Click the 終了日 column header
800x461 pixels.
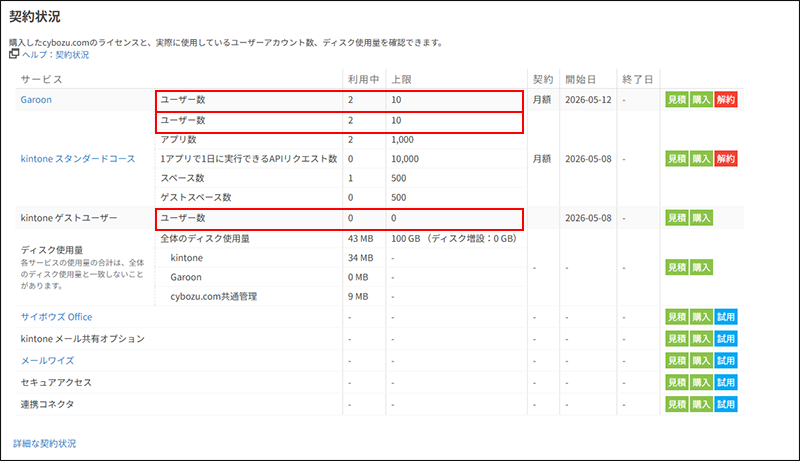[637, 80]
